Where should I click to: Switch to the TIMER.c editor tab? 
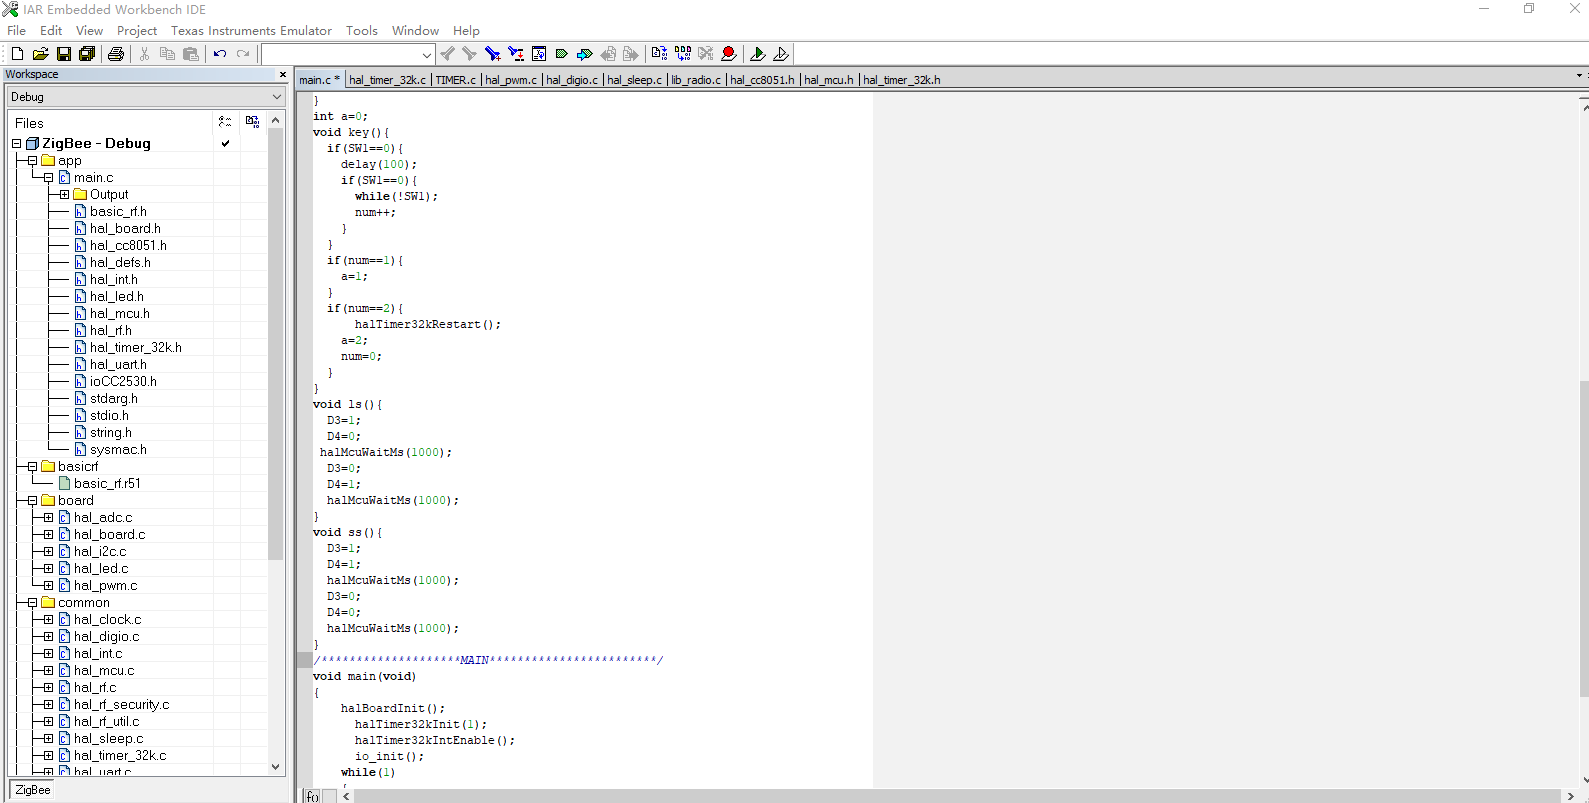(x=456, y=80)
